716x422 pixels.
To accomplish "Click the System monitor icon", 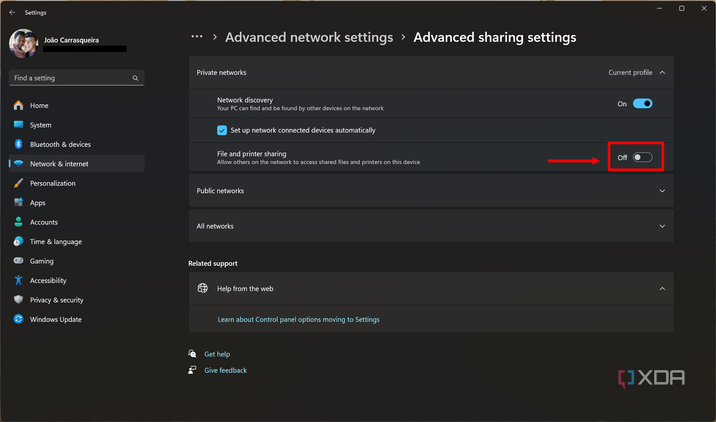I will pos(18,125).
